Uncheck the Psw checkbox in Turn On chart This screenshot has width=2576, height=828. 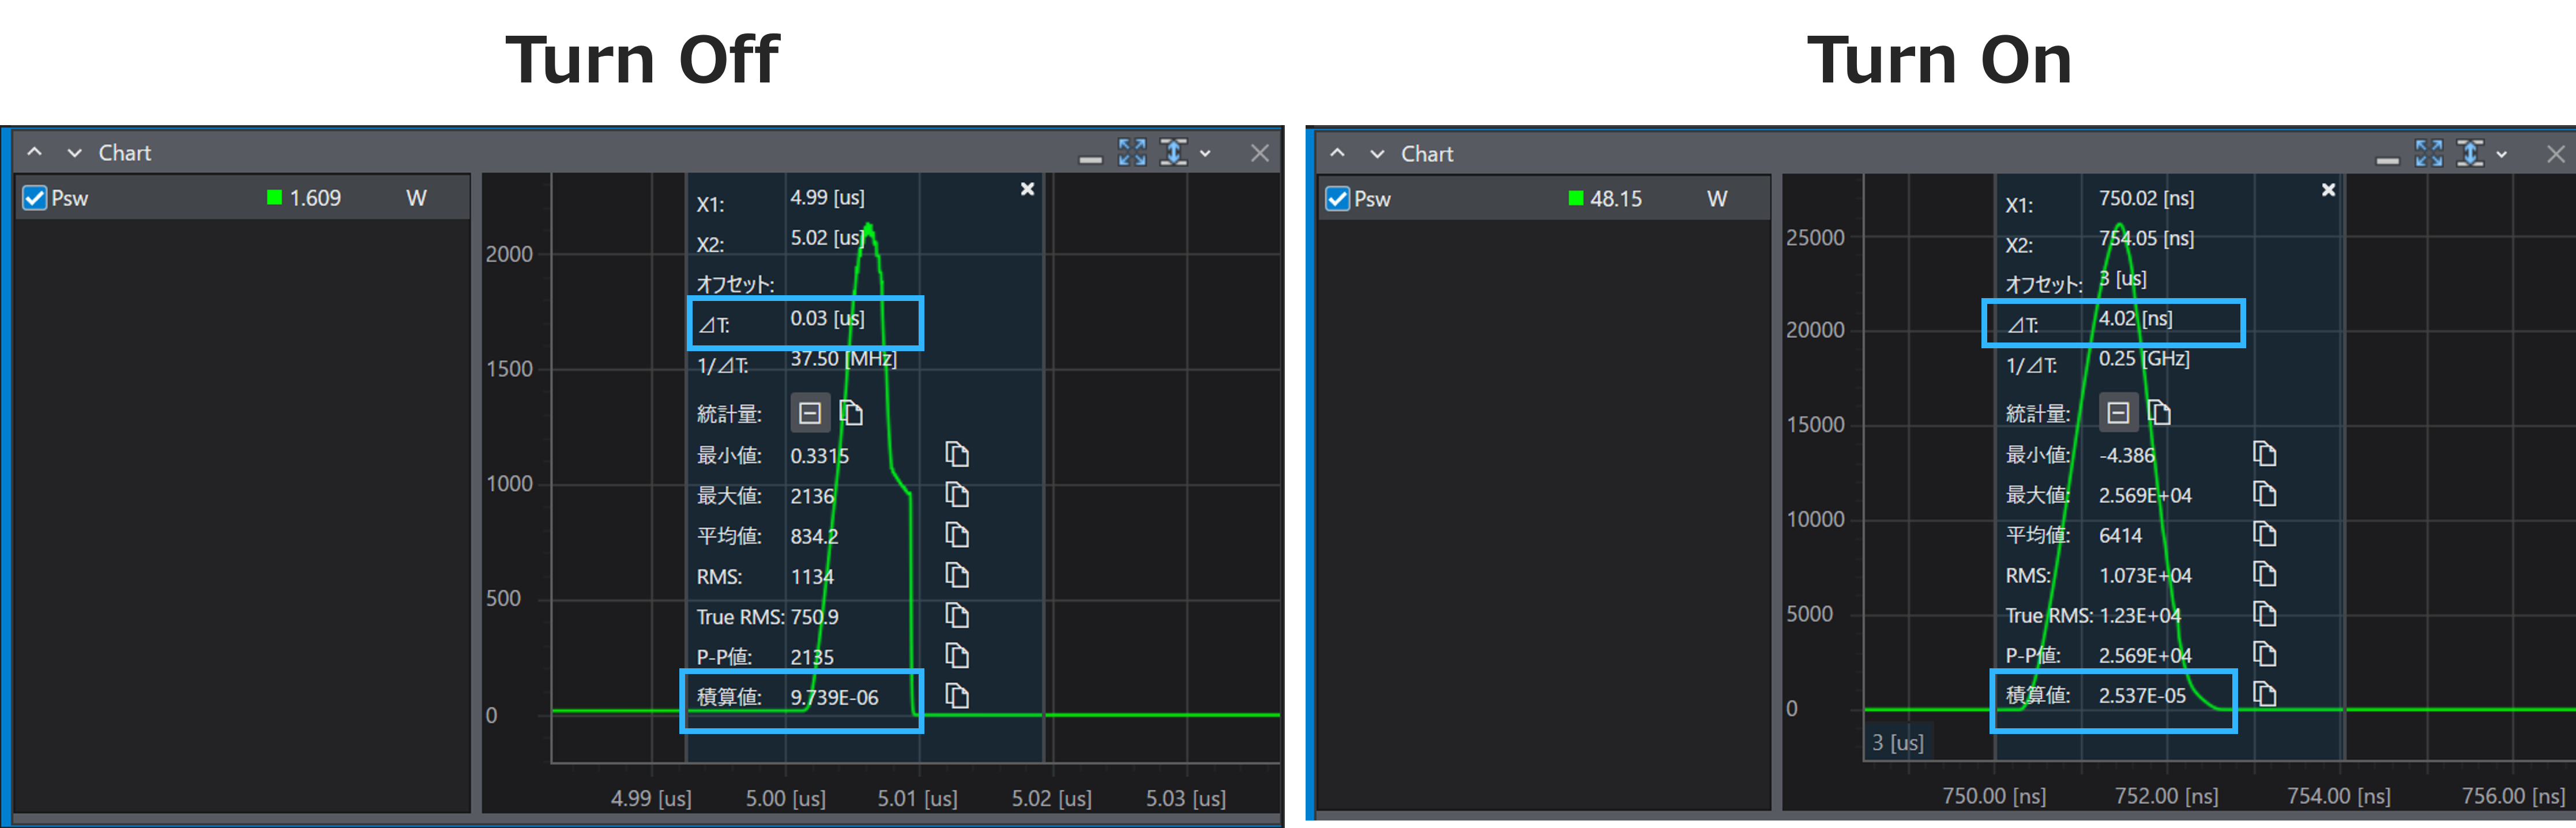point(1338,199)
